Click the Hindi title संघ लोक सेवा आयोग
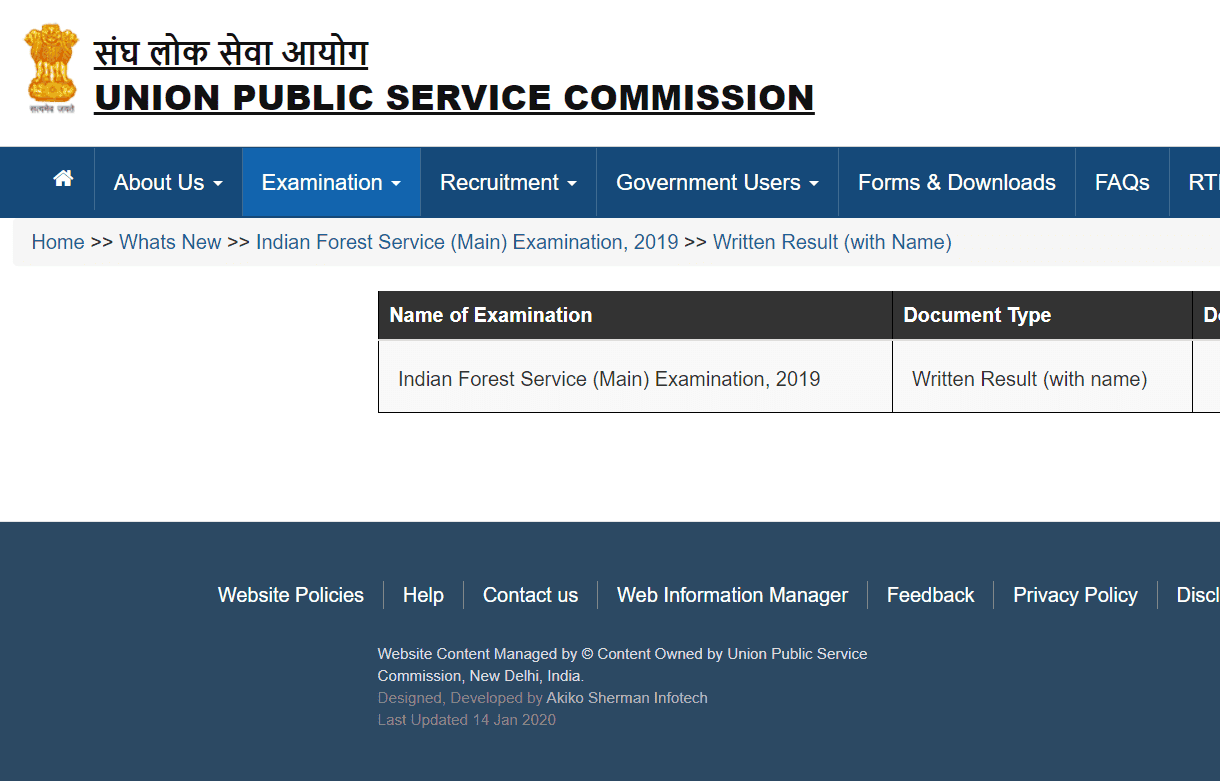 (x=231, y=52)
